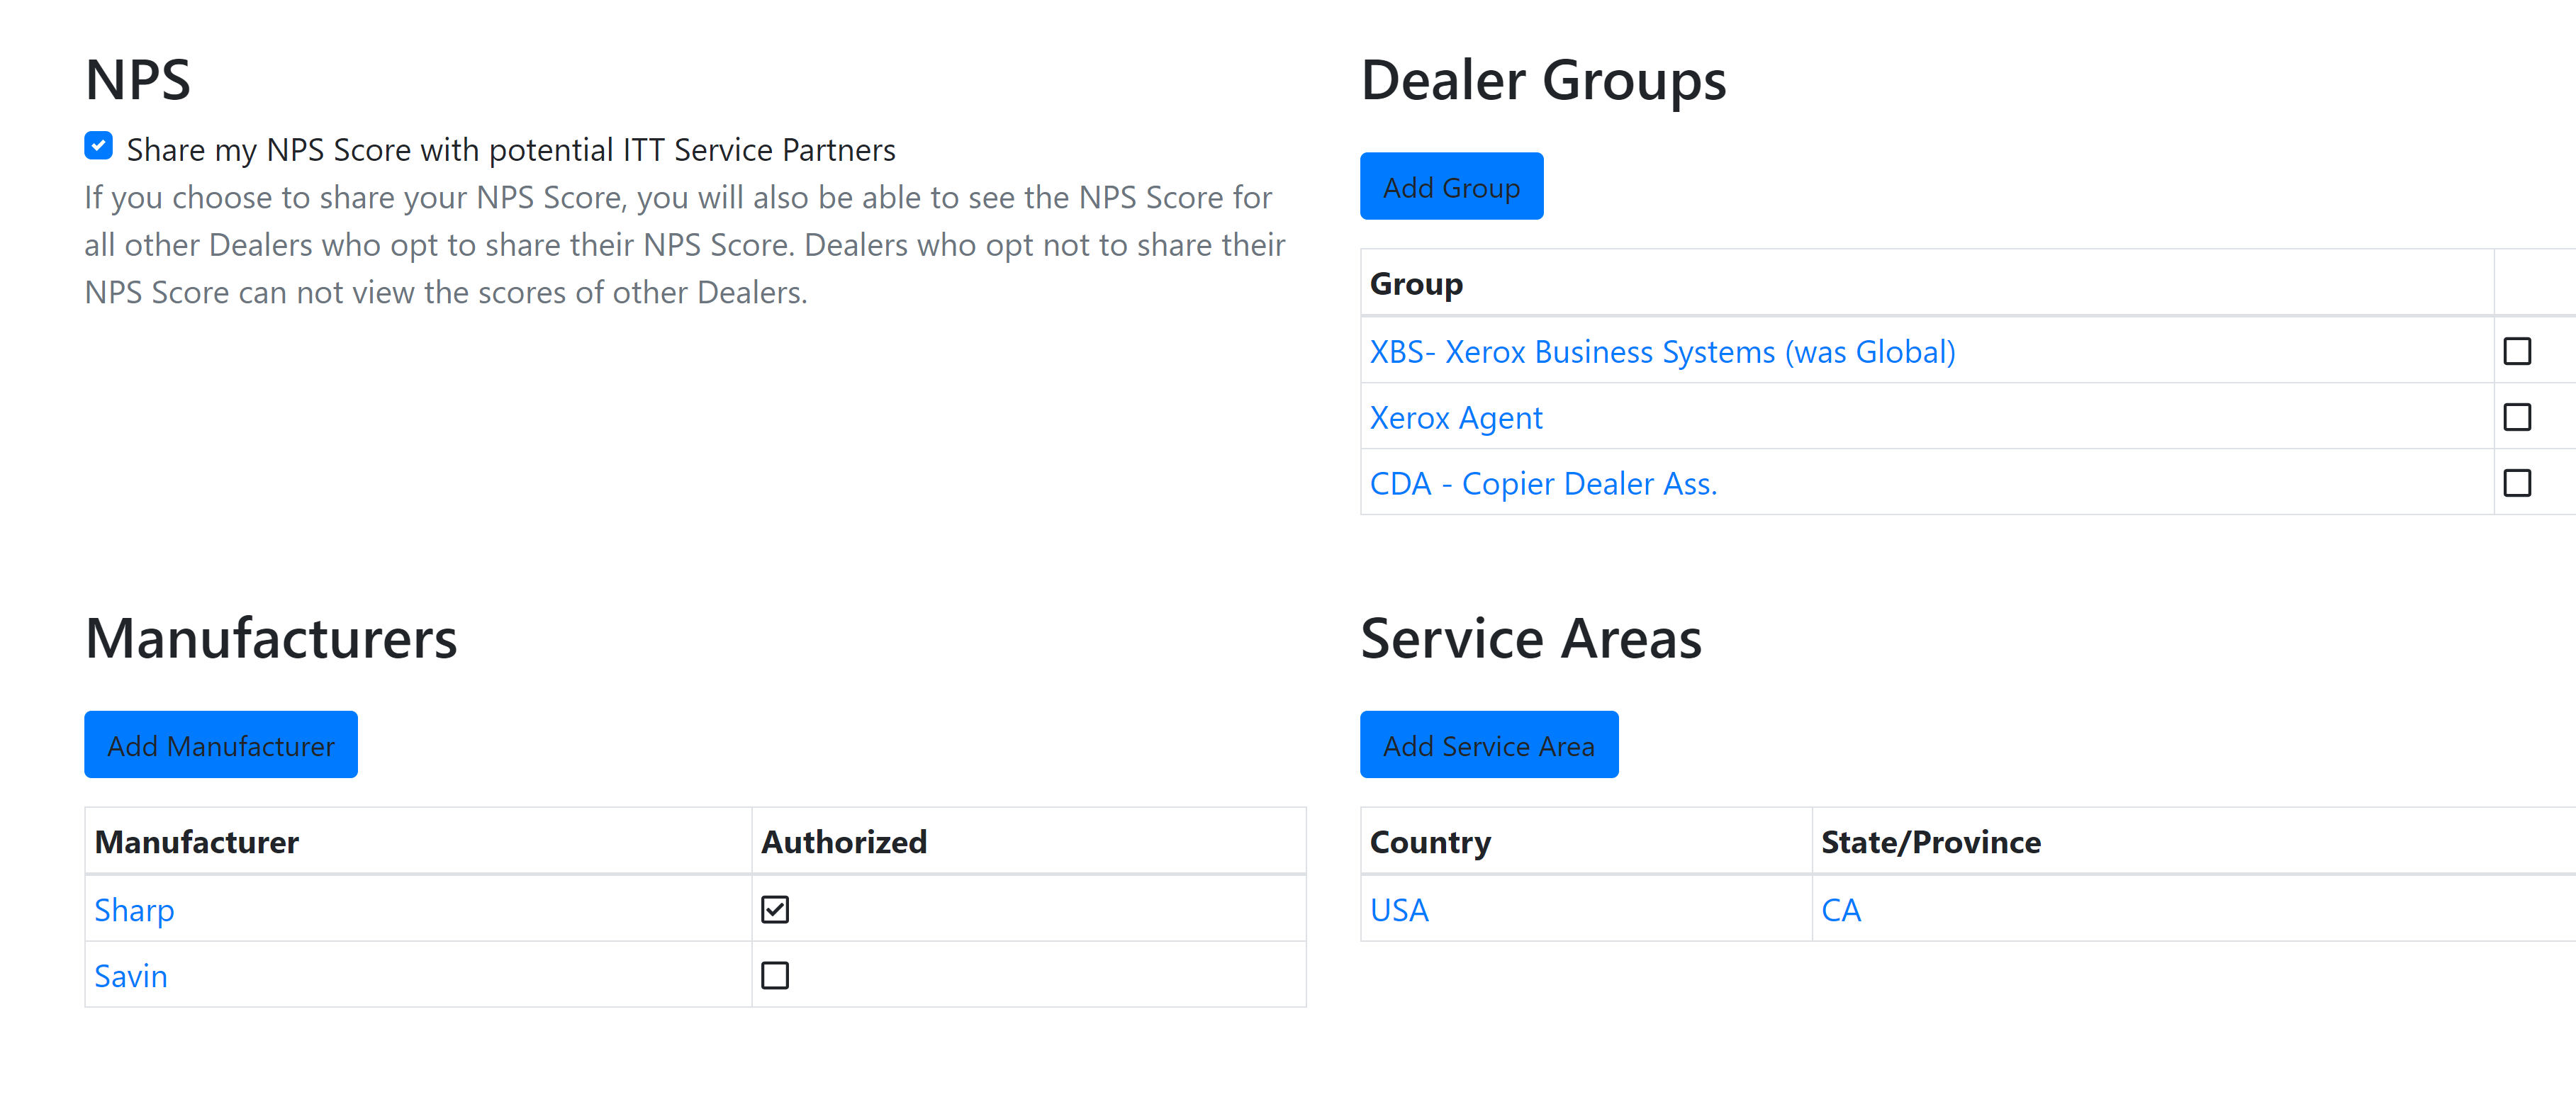Uncheck the Share my NPS Score checkbox

(98, 146)
